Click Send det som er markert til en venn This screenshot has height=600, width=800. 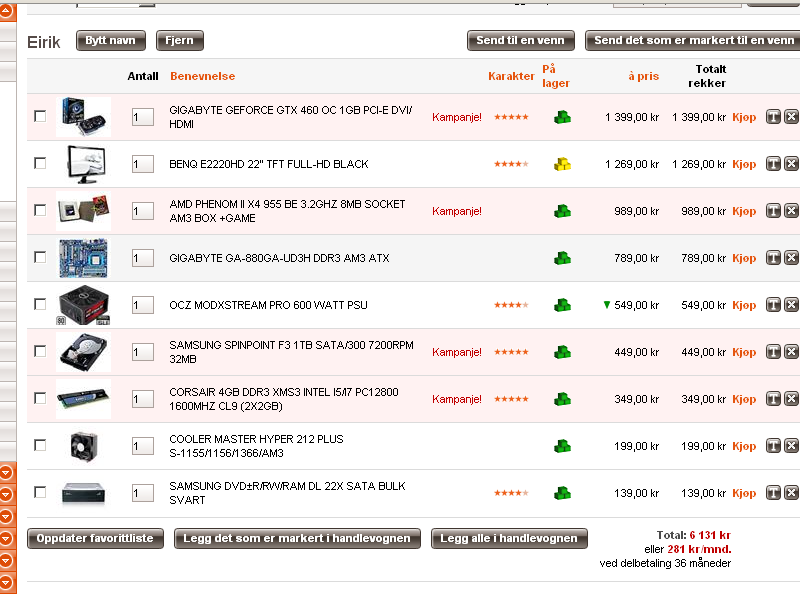[x=693, y=40]
